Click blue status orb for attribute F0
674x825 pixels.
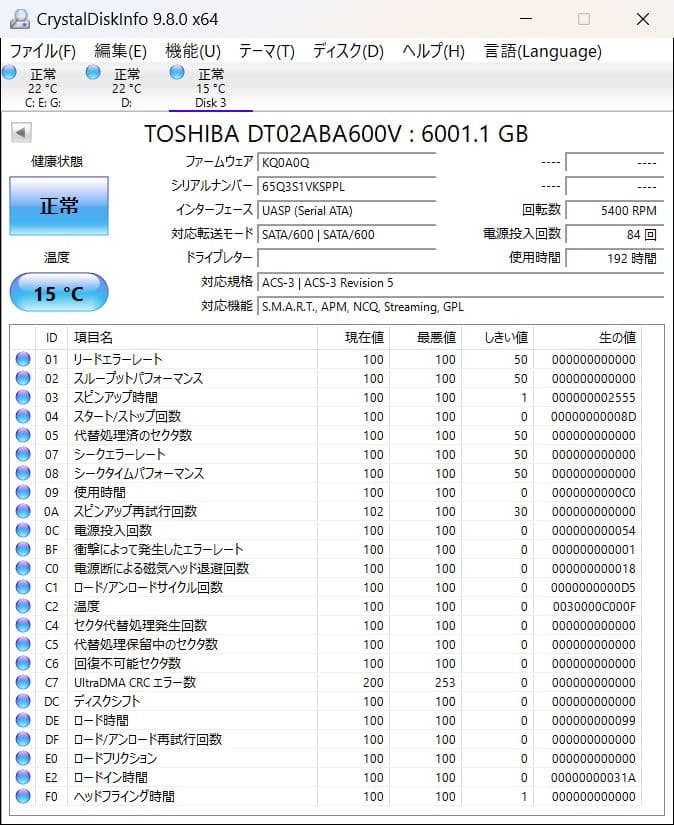pyautogui.click(x=23, y=796)
